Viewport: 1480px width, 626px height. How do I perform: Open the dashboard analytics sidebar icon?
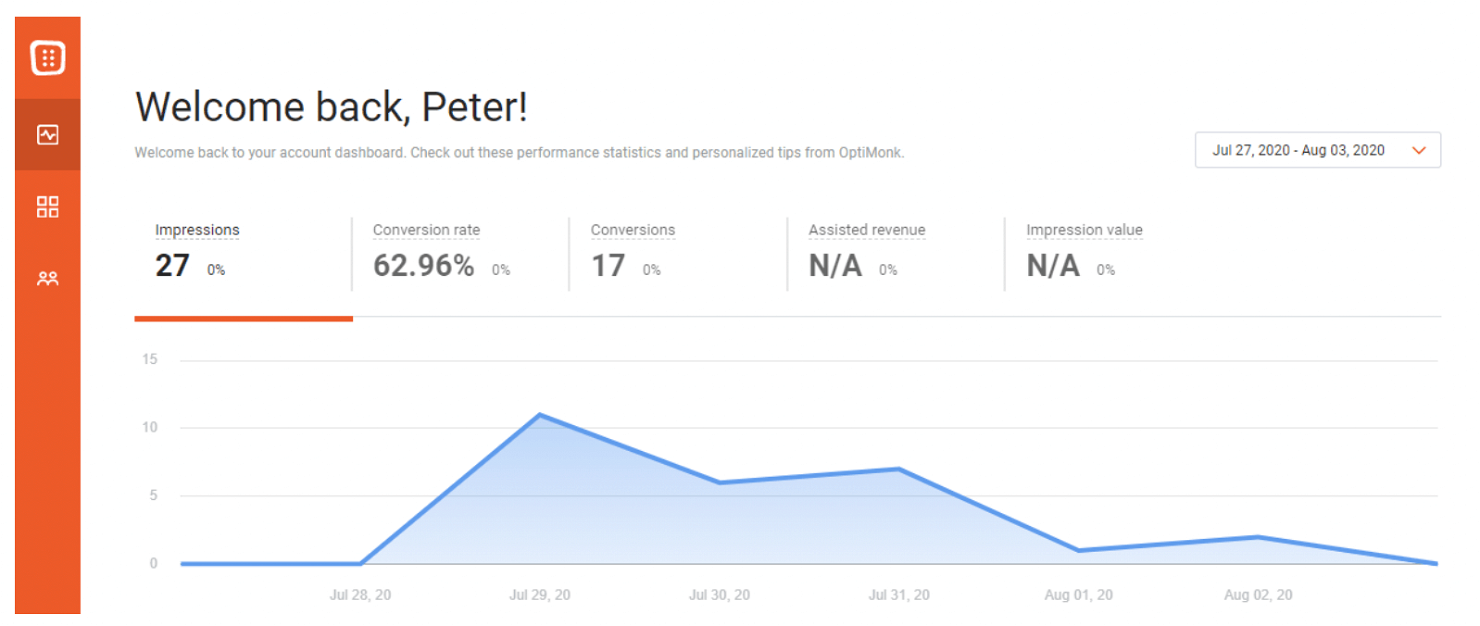tap(48, 134)
